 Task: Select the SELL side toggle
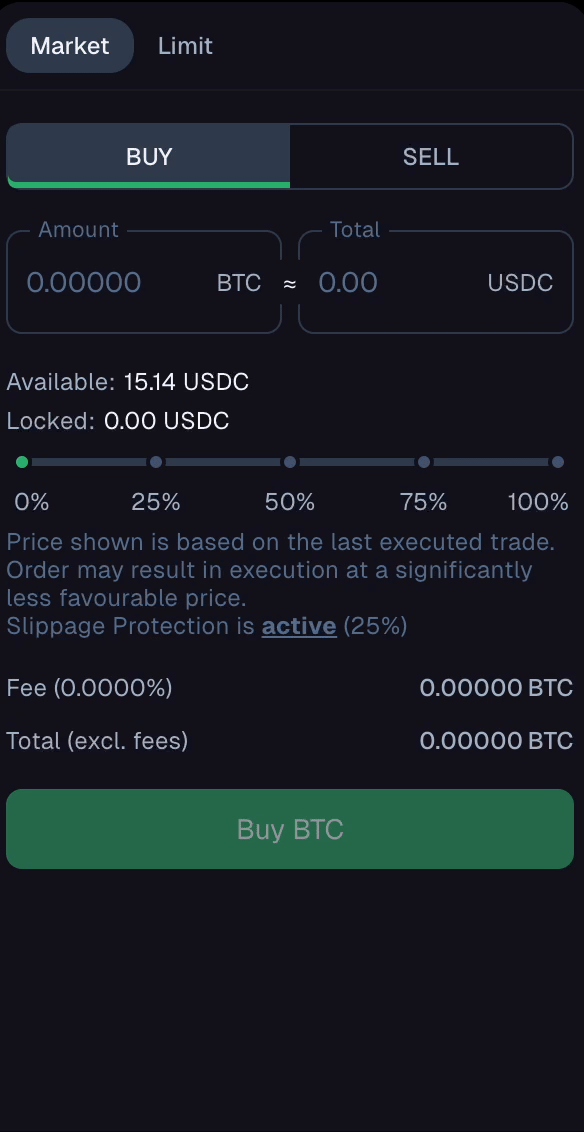pyautogui.click(x=431, y=156)
